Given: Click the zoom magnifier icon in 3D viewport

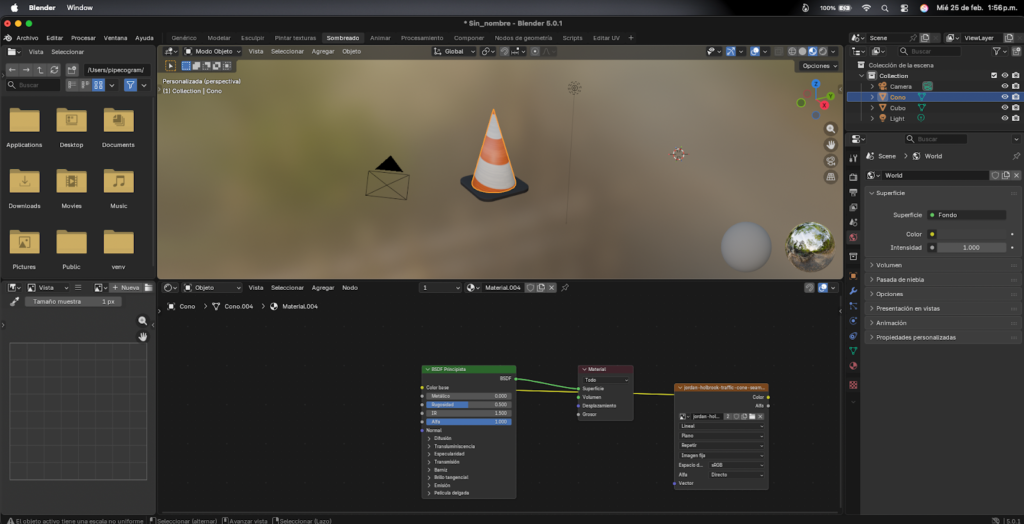Looking at the screenshot, I should pos(830,129).
